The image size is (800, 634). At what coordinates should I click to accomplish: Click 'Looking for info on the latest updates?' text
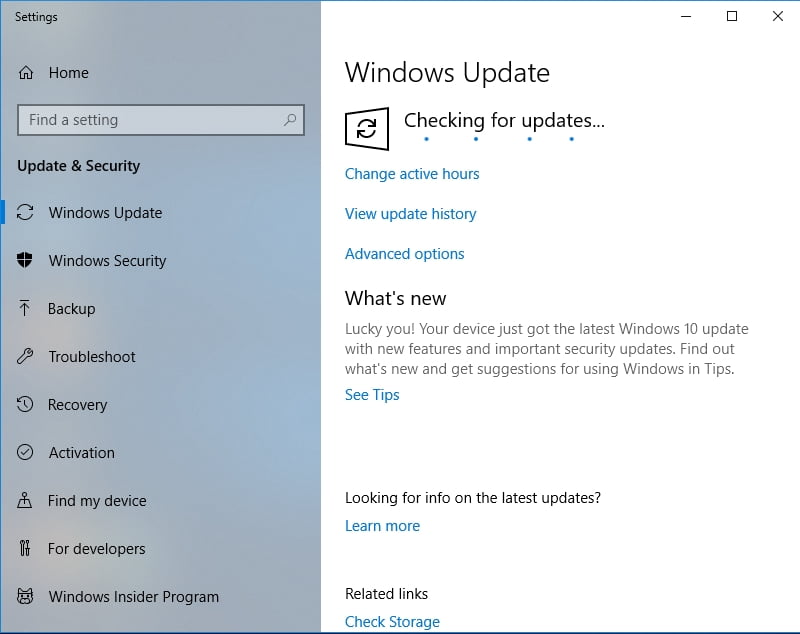(x=473, y=498)
